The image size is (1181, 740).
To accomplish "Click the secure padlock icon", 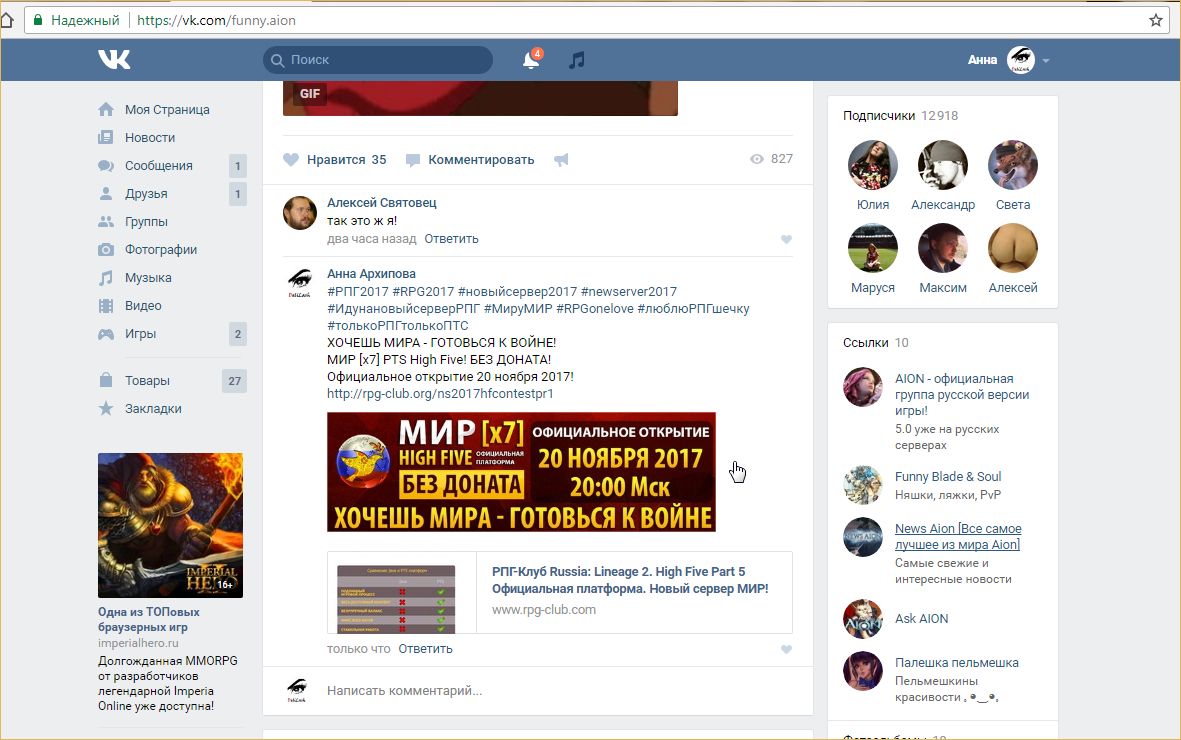I will click(38, 20).
